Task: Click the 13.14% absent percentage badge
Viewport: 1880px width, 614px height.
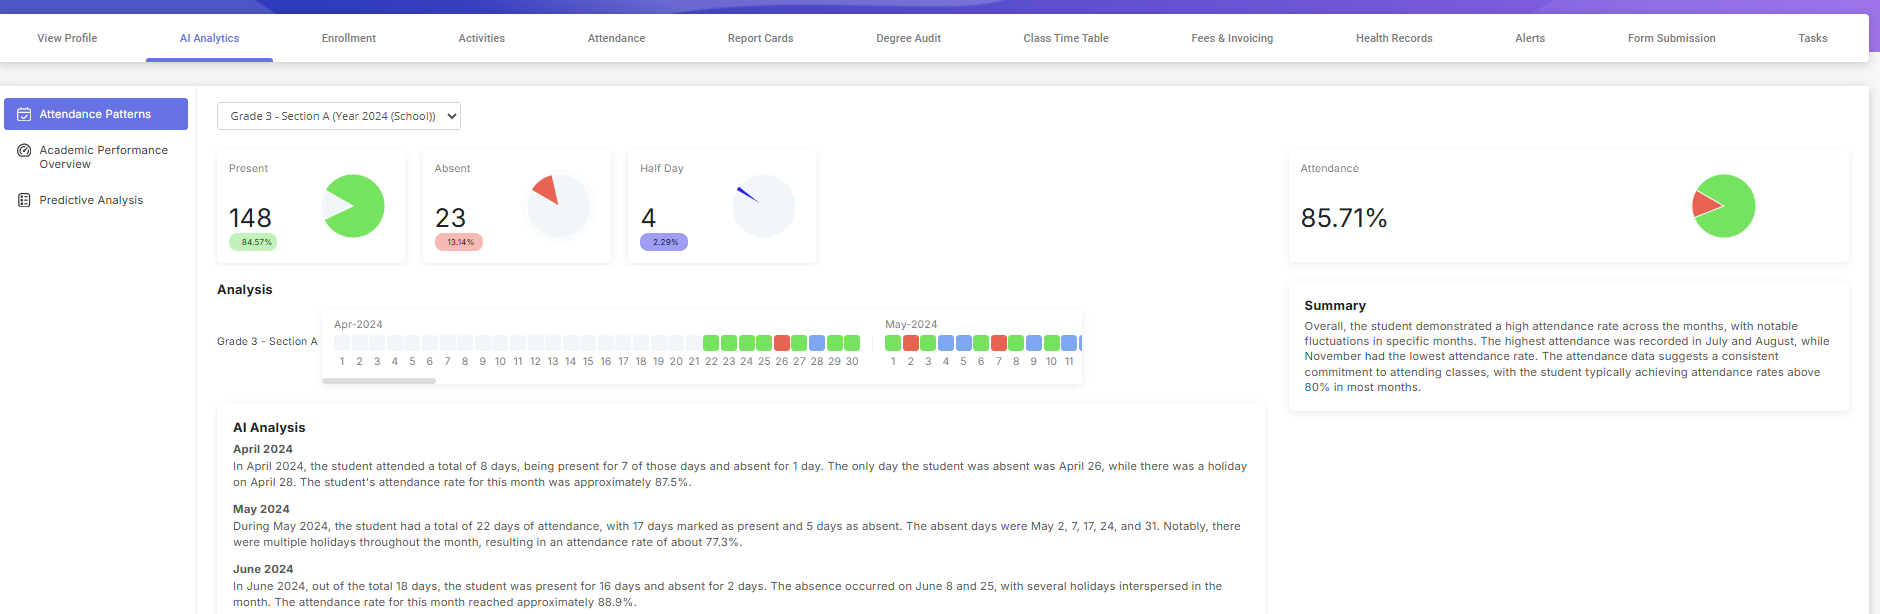Action: click(x=459, y=242)
